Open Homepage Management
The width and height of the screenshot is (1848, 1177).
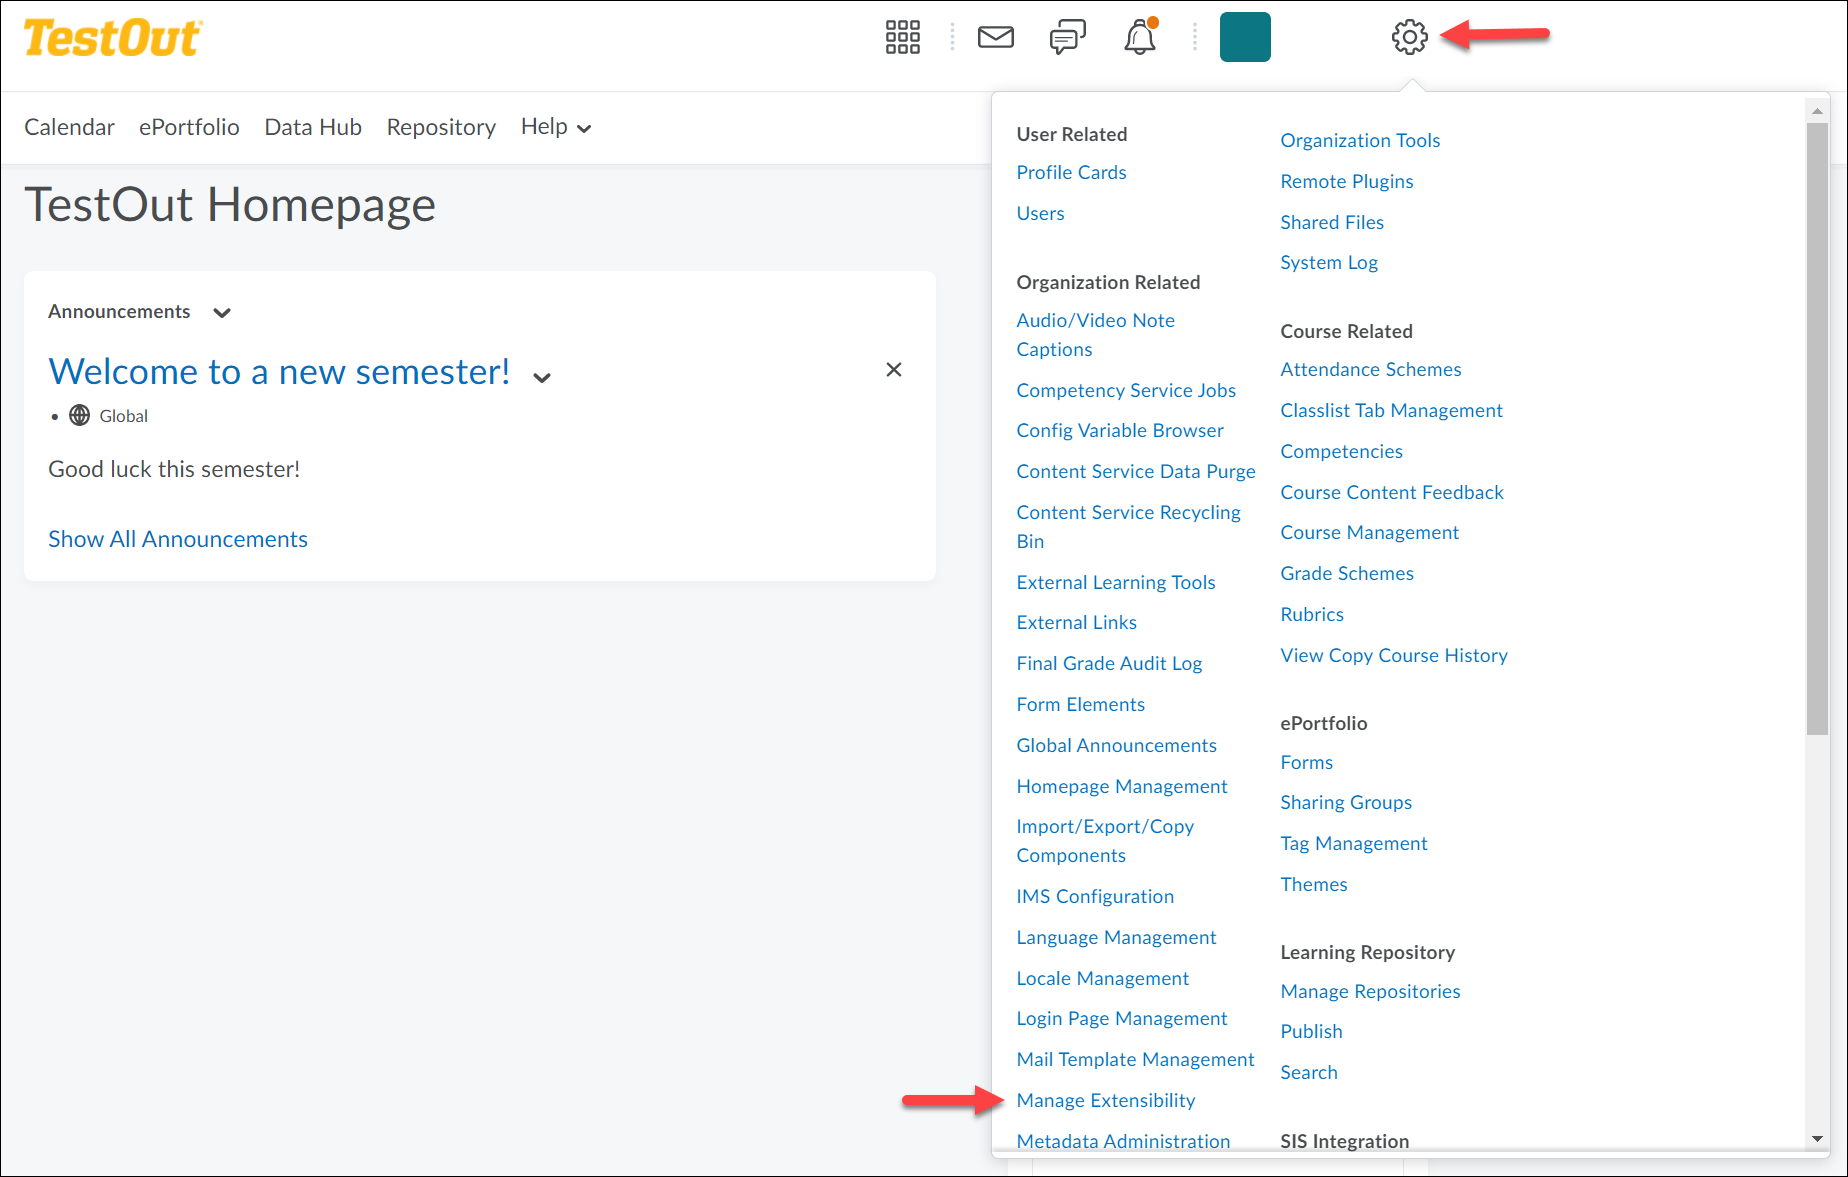[1121, 786]
